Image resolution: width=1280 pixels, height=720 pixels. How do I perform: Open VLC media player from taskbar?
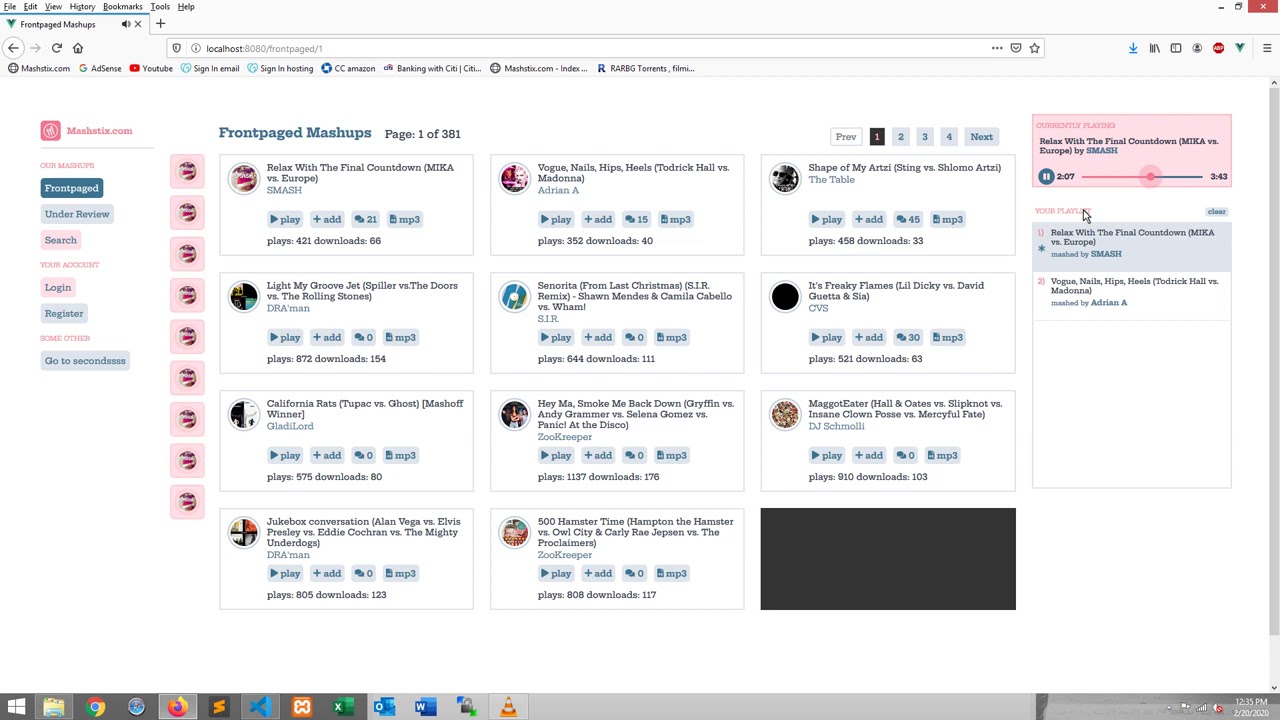508,708
